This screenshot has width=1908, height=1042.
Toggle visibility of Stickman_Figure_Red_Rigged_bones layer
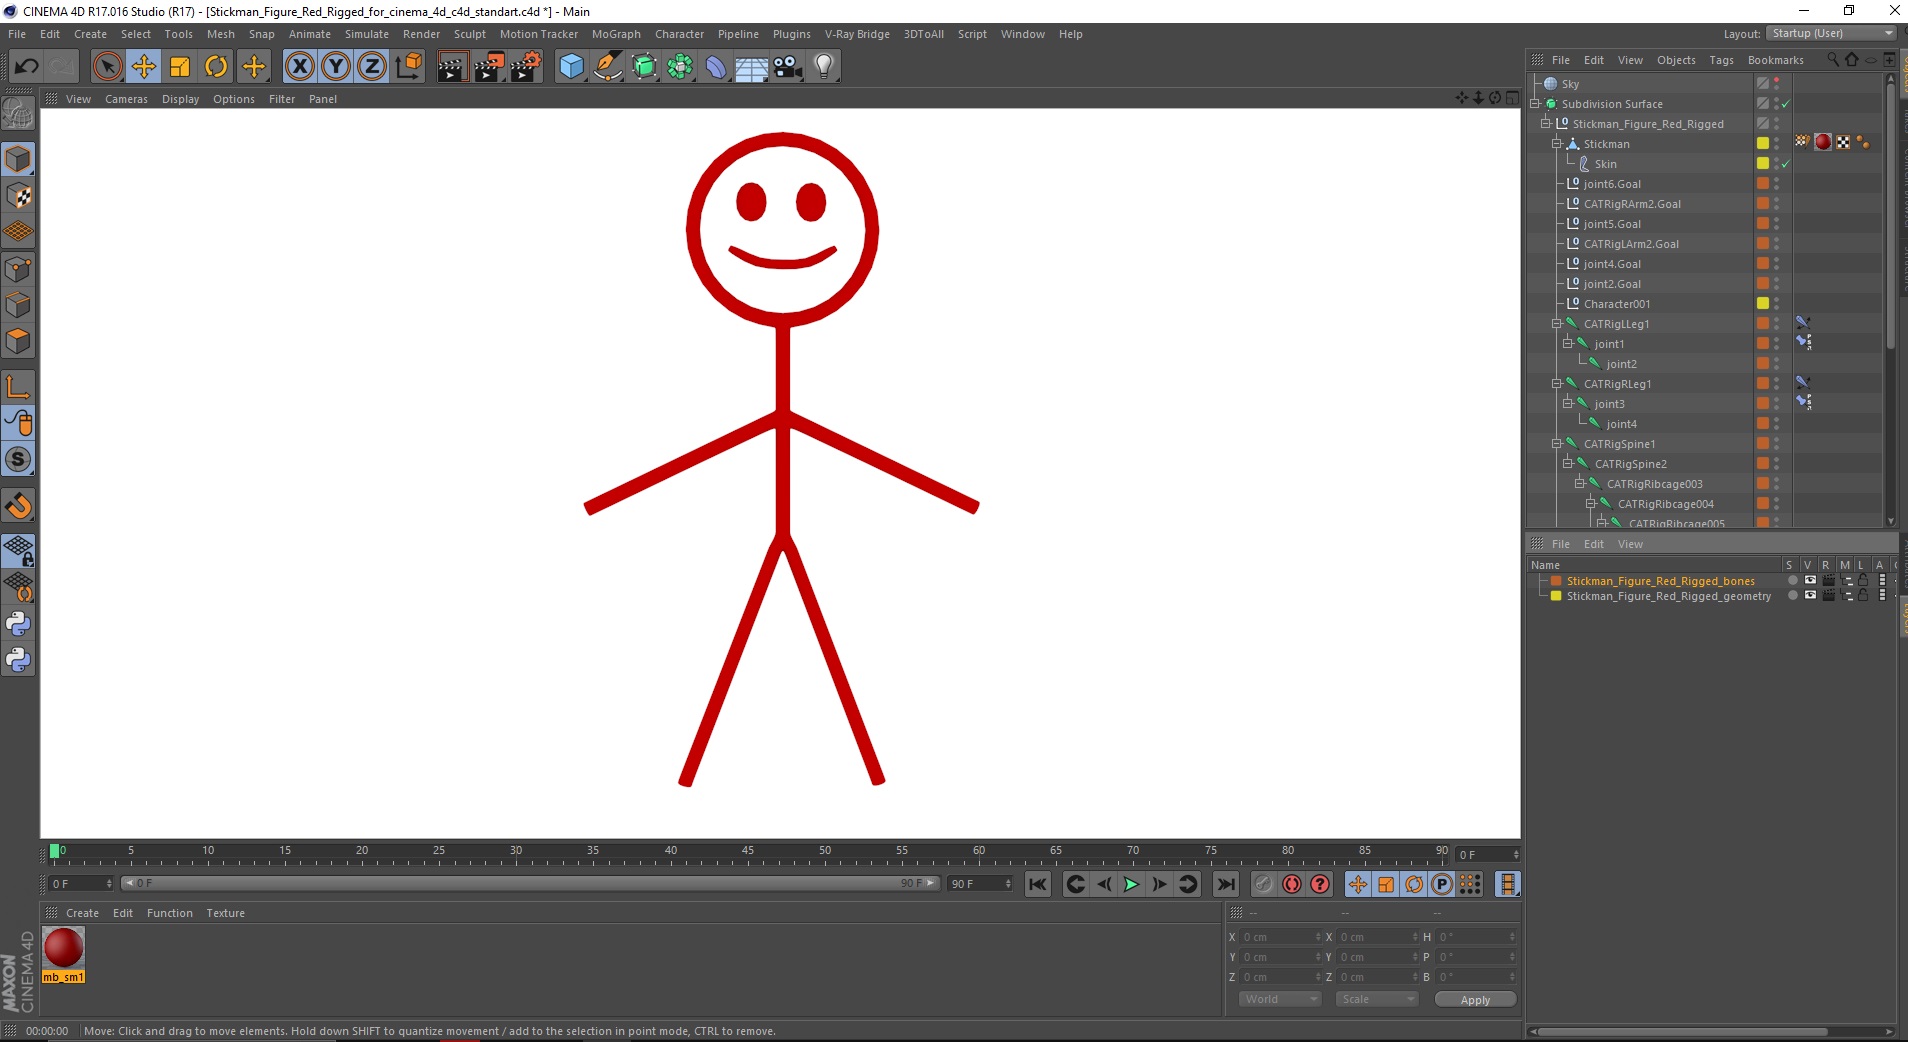point(1810,580)
